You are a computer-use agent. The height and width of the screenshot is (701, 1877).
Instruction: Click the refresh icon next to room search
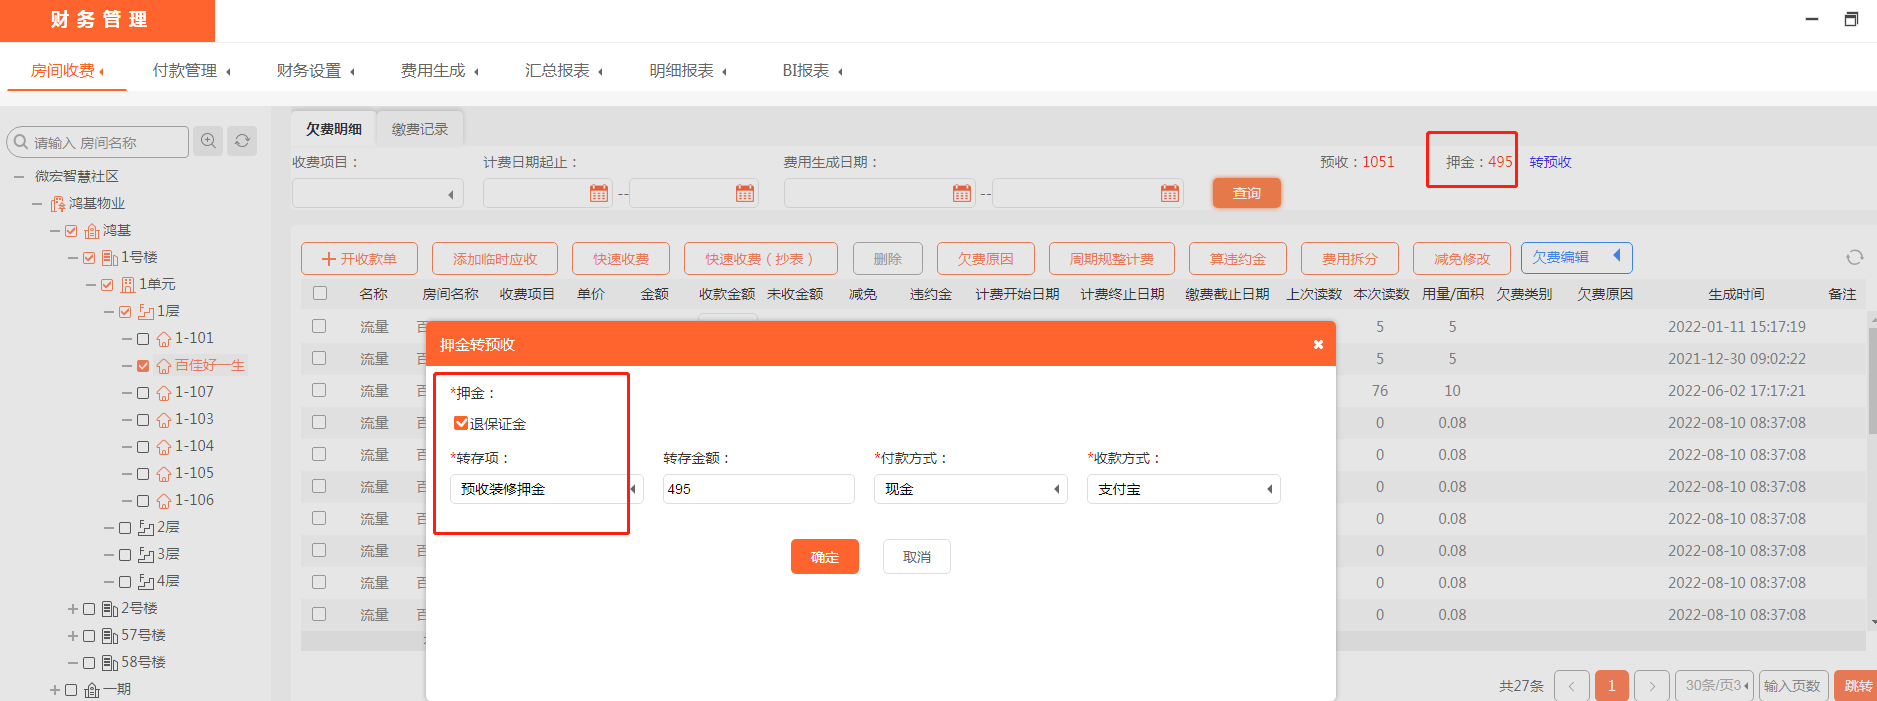[x=242, y=141]
